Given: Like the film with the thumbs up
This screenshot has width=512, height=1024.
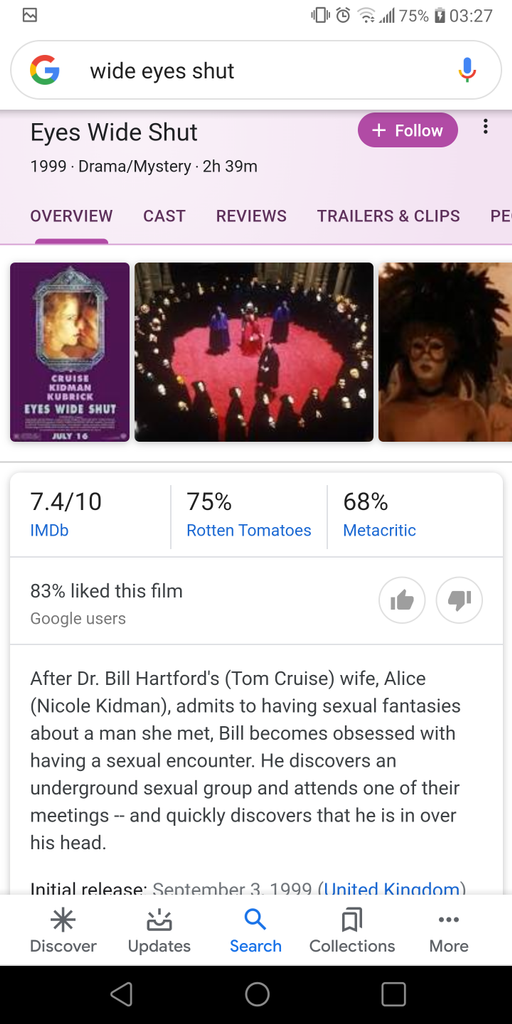Looking at the screenshot, I should click(x=402, y=600).
